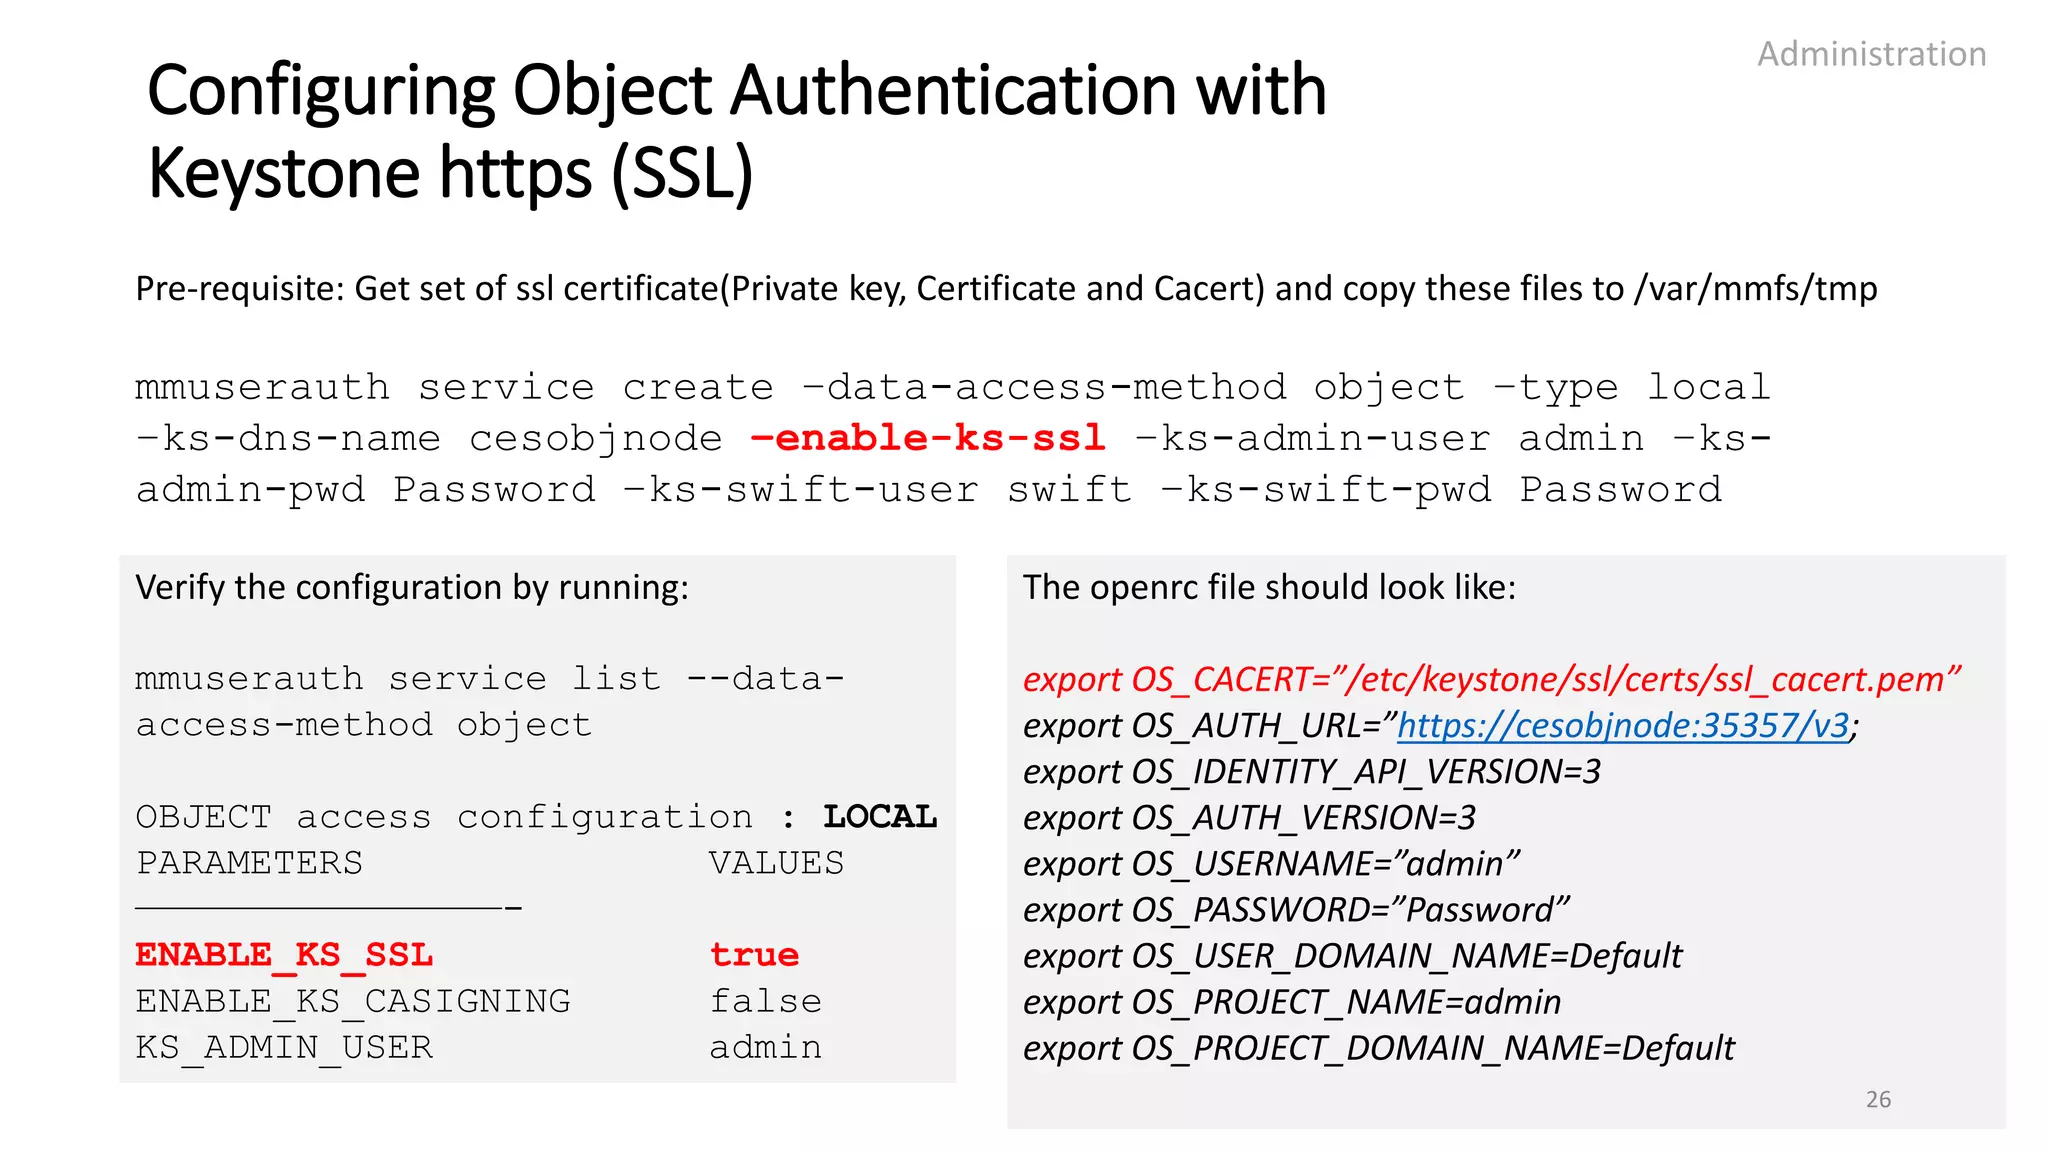
Task: Click 'export OS_PROJECT_NAME=admin' line
Action: pos(1292,1002)
